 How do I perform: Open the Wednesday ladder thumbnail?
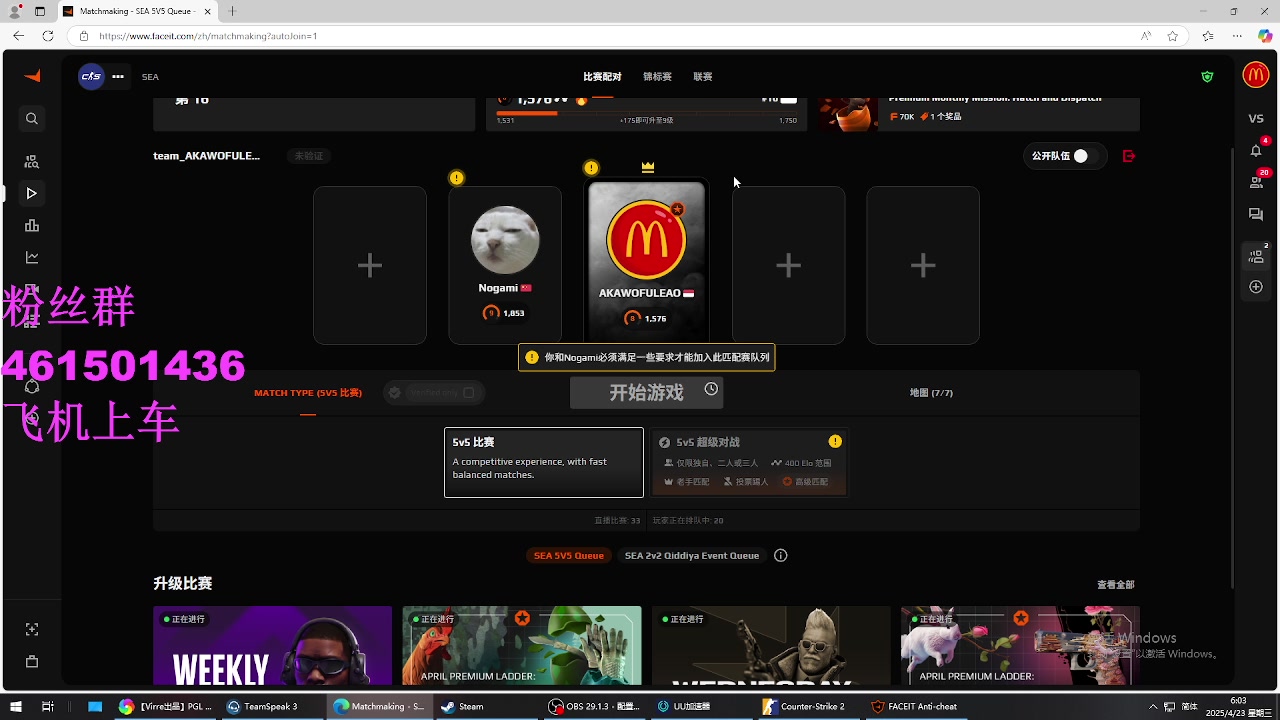[x=771, y=645]
